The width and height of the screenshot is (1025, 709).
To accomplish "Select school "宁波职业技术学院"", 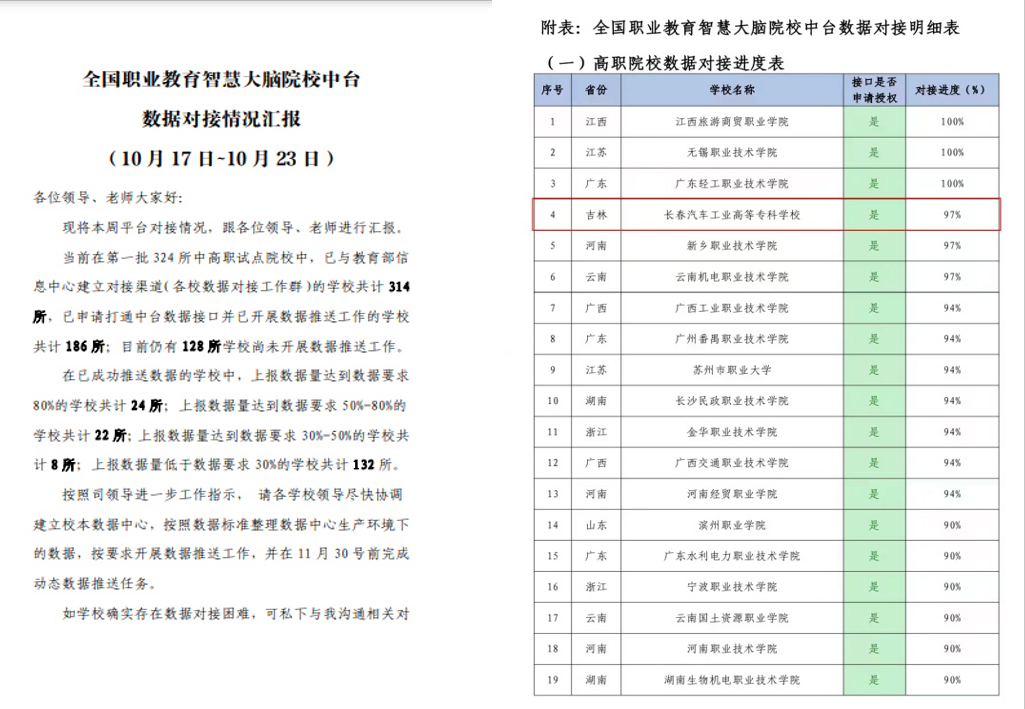I will tap(732, 587).
